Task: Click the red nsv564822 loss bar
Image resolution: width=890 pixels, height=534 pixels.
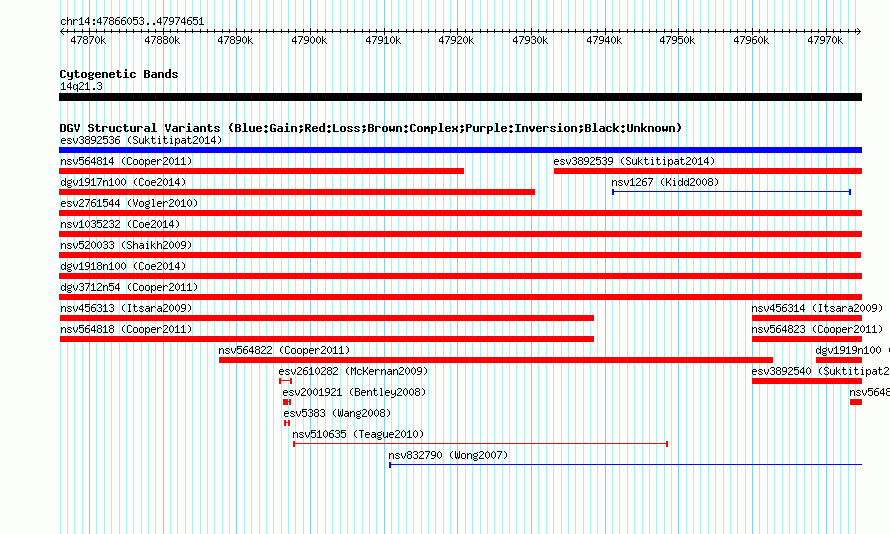Action: 496,360
